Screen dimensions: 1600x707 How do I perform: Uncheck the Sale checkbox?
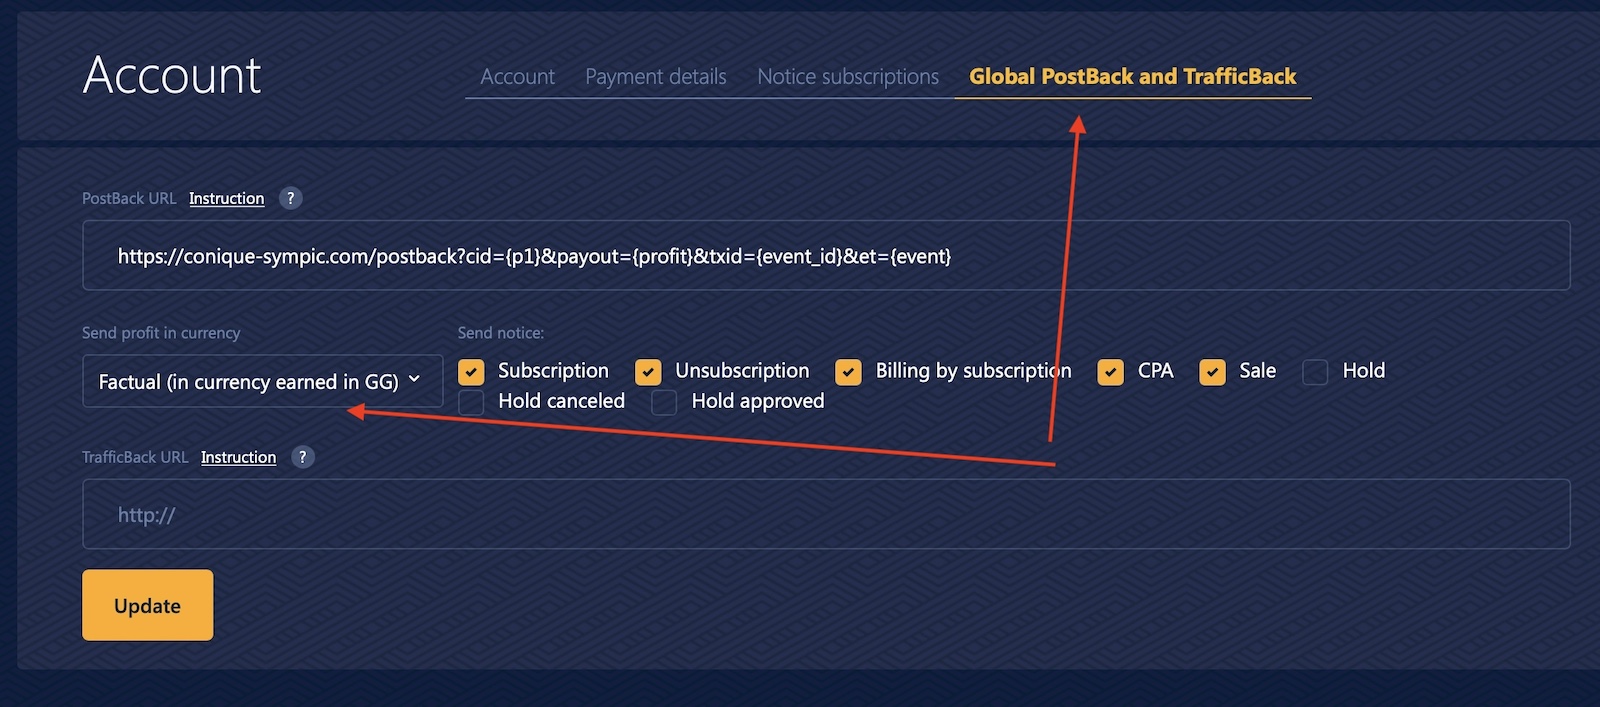coord(1212,372)
